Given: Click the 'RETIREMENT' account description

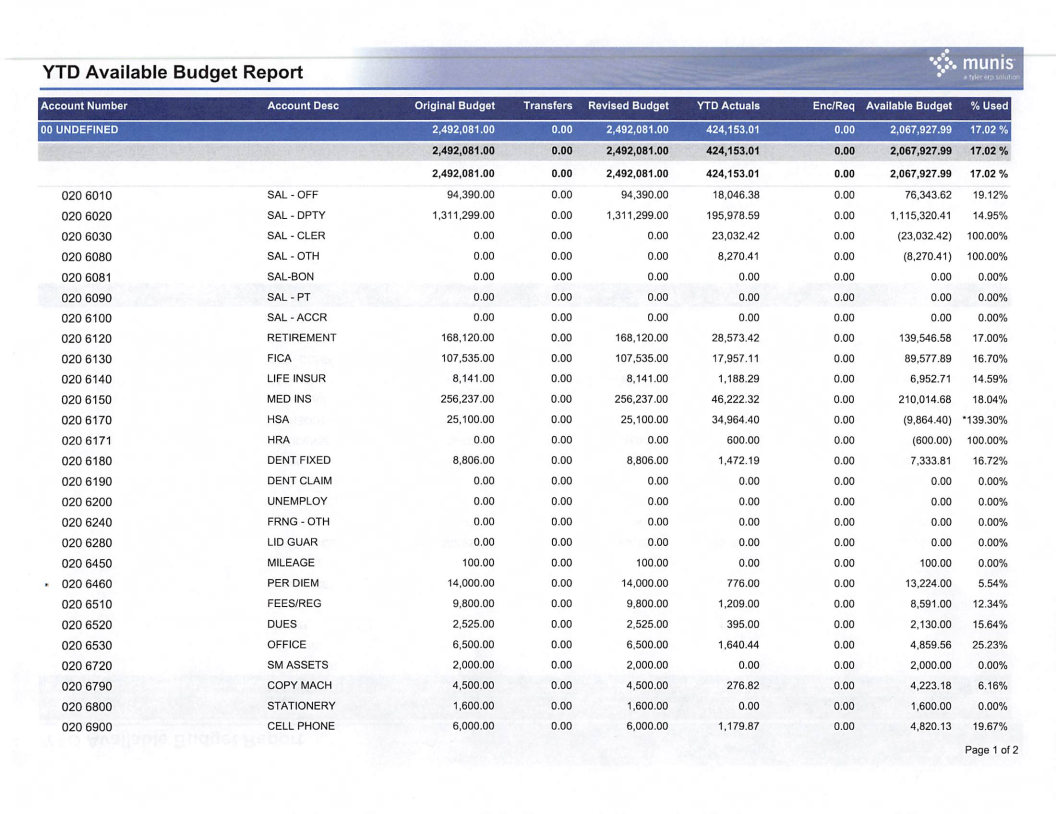Looking at the screenshot, I should (302, 338).
